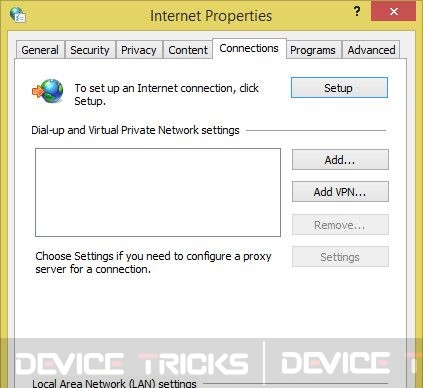423x388 pixels.
Task: Click inside the empty dial-up connections list
Action: pos(158,192)
